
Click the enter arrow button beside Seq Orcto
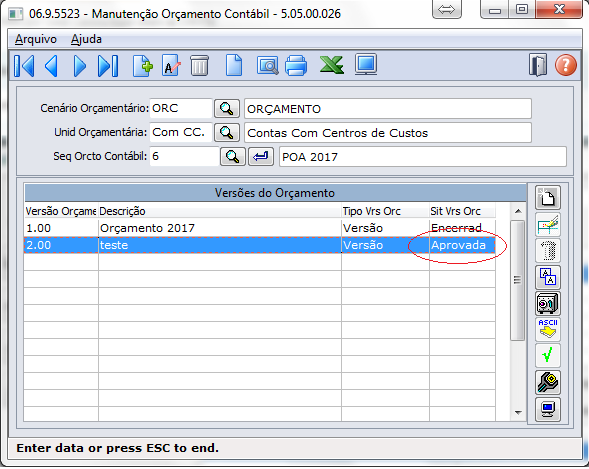tap(261, 157)
